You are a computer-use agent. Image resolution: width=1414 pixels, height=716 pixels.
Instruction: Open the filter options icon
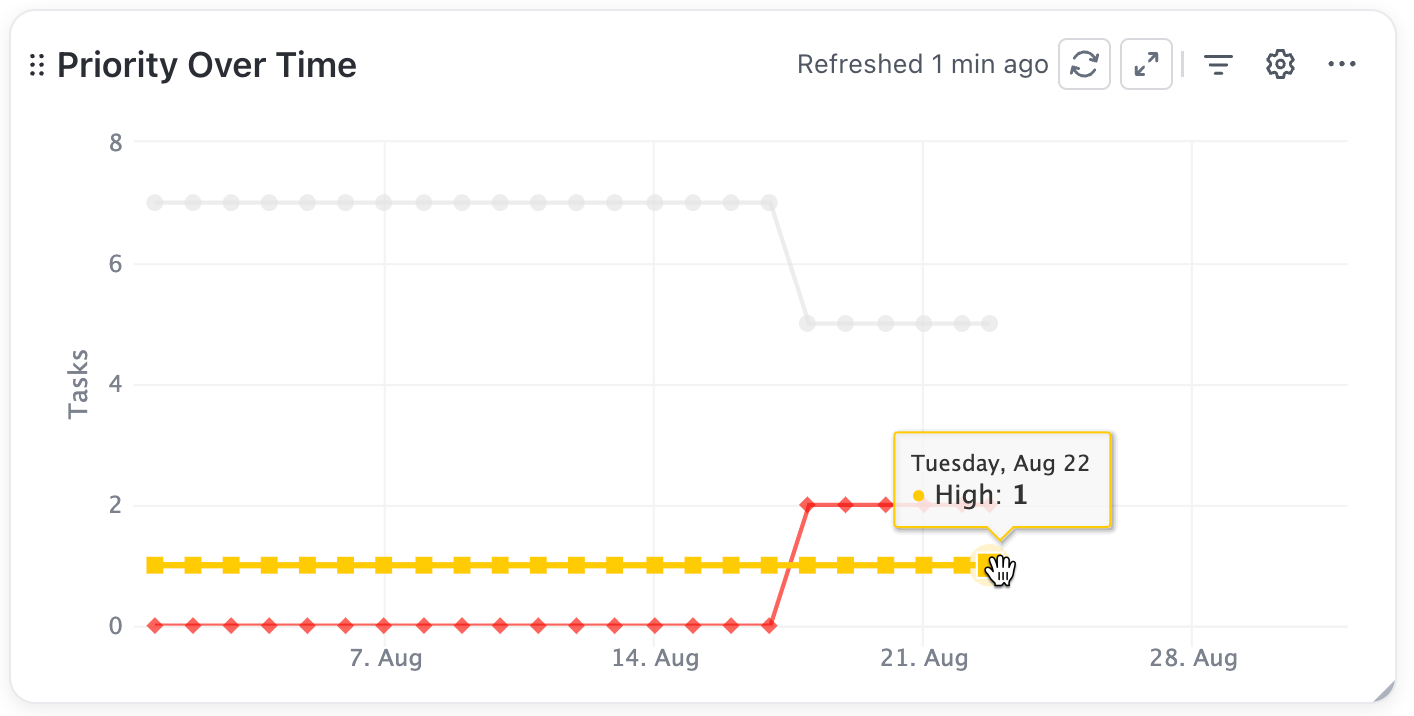[x=1217, y=65]
